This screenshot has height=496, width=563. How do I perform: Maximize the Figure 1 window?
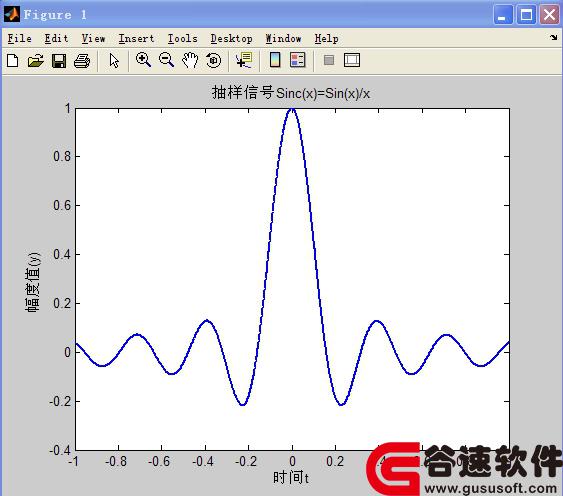(x=526, y=15)
